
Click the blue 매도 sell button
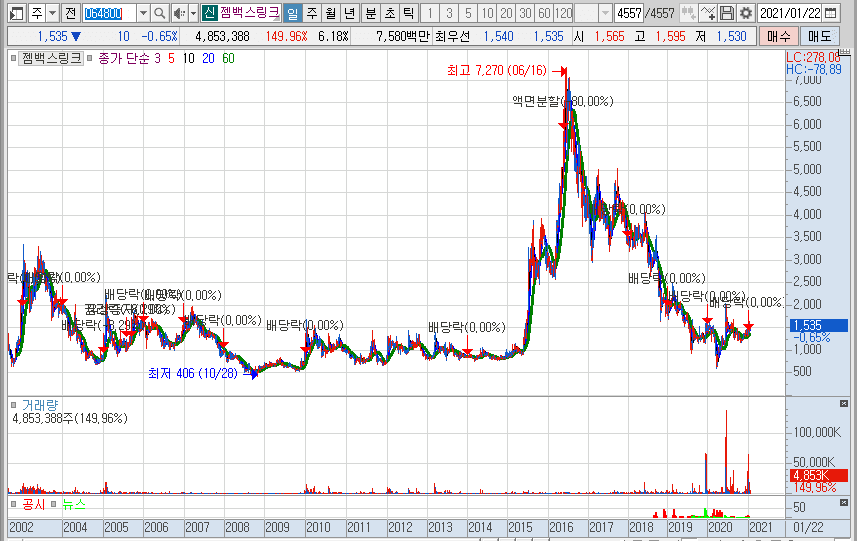(820, 36)
